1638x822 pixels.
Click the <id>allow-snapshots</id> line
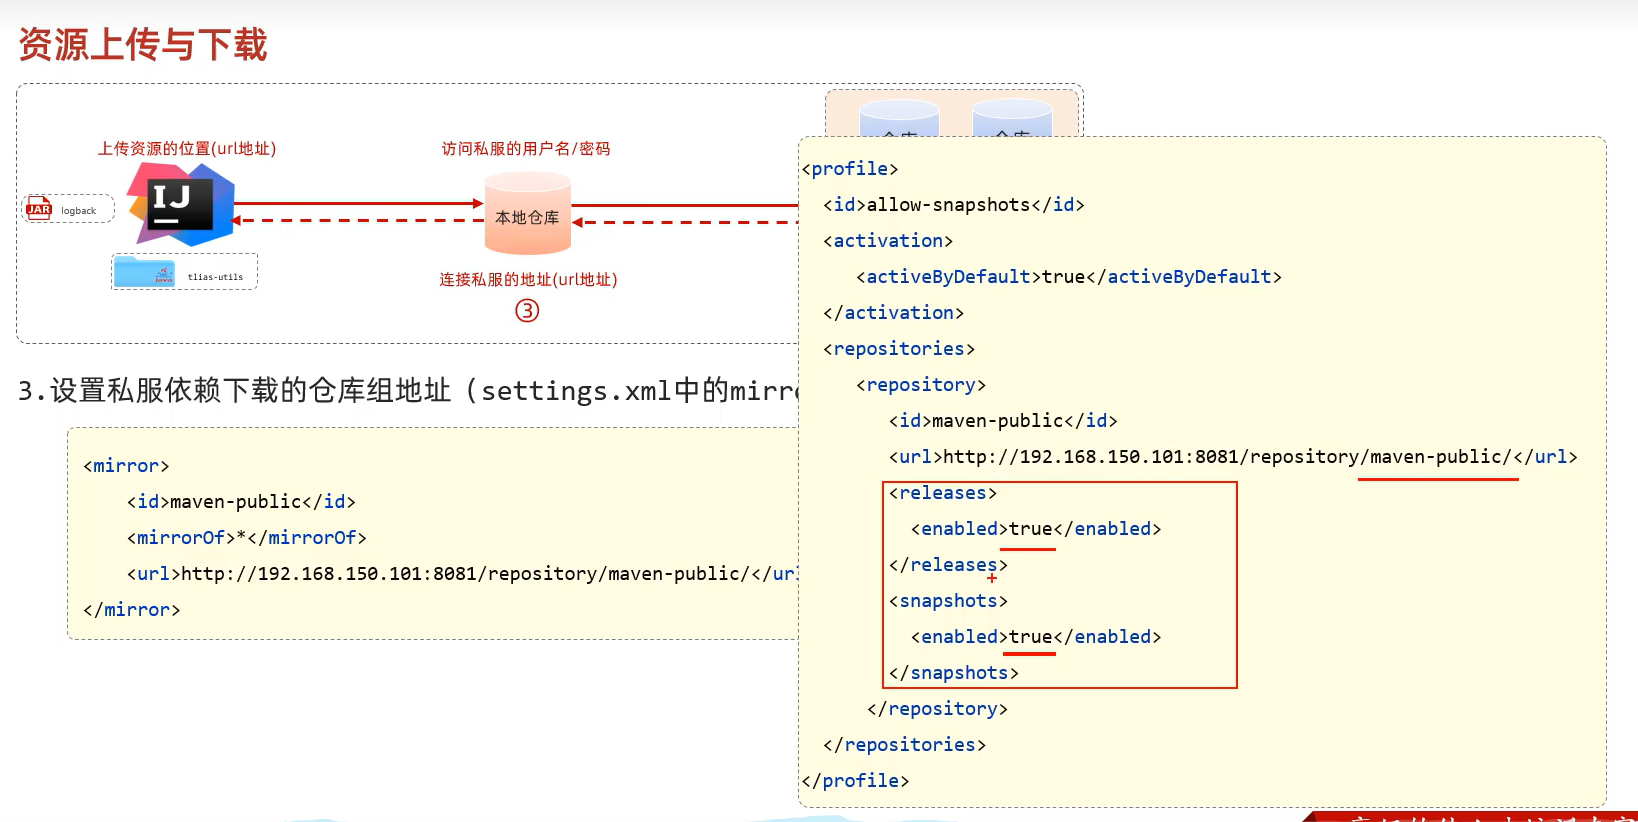pos(954,205)
